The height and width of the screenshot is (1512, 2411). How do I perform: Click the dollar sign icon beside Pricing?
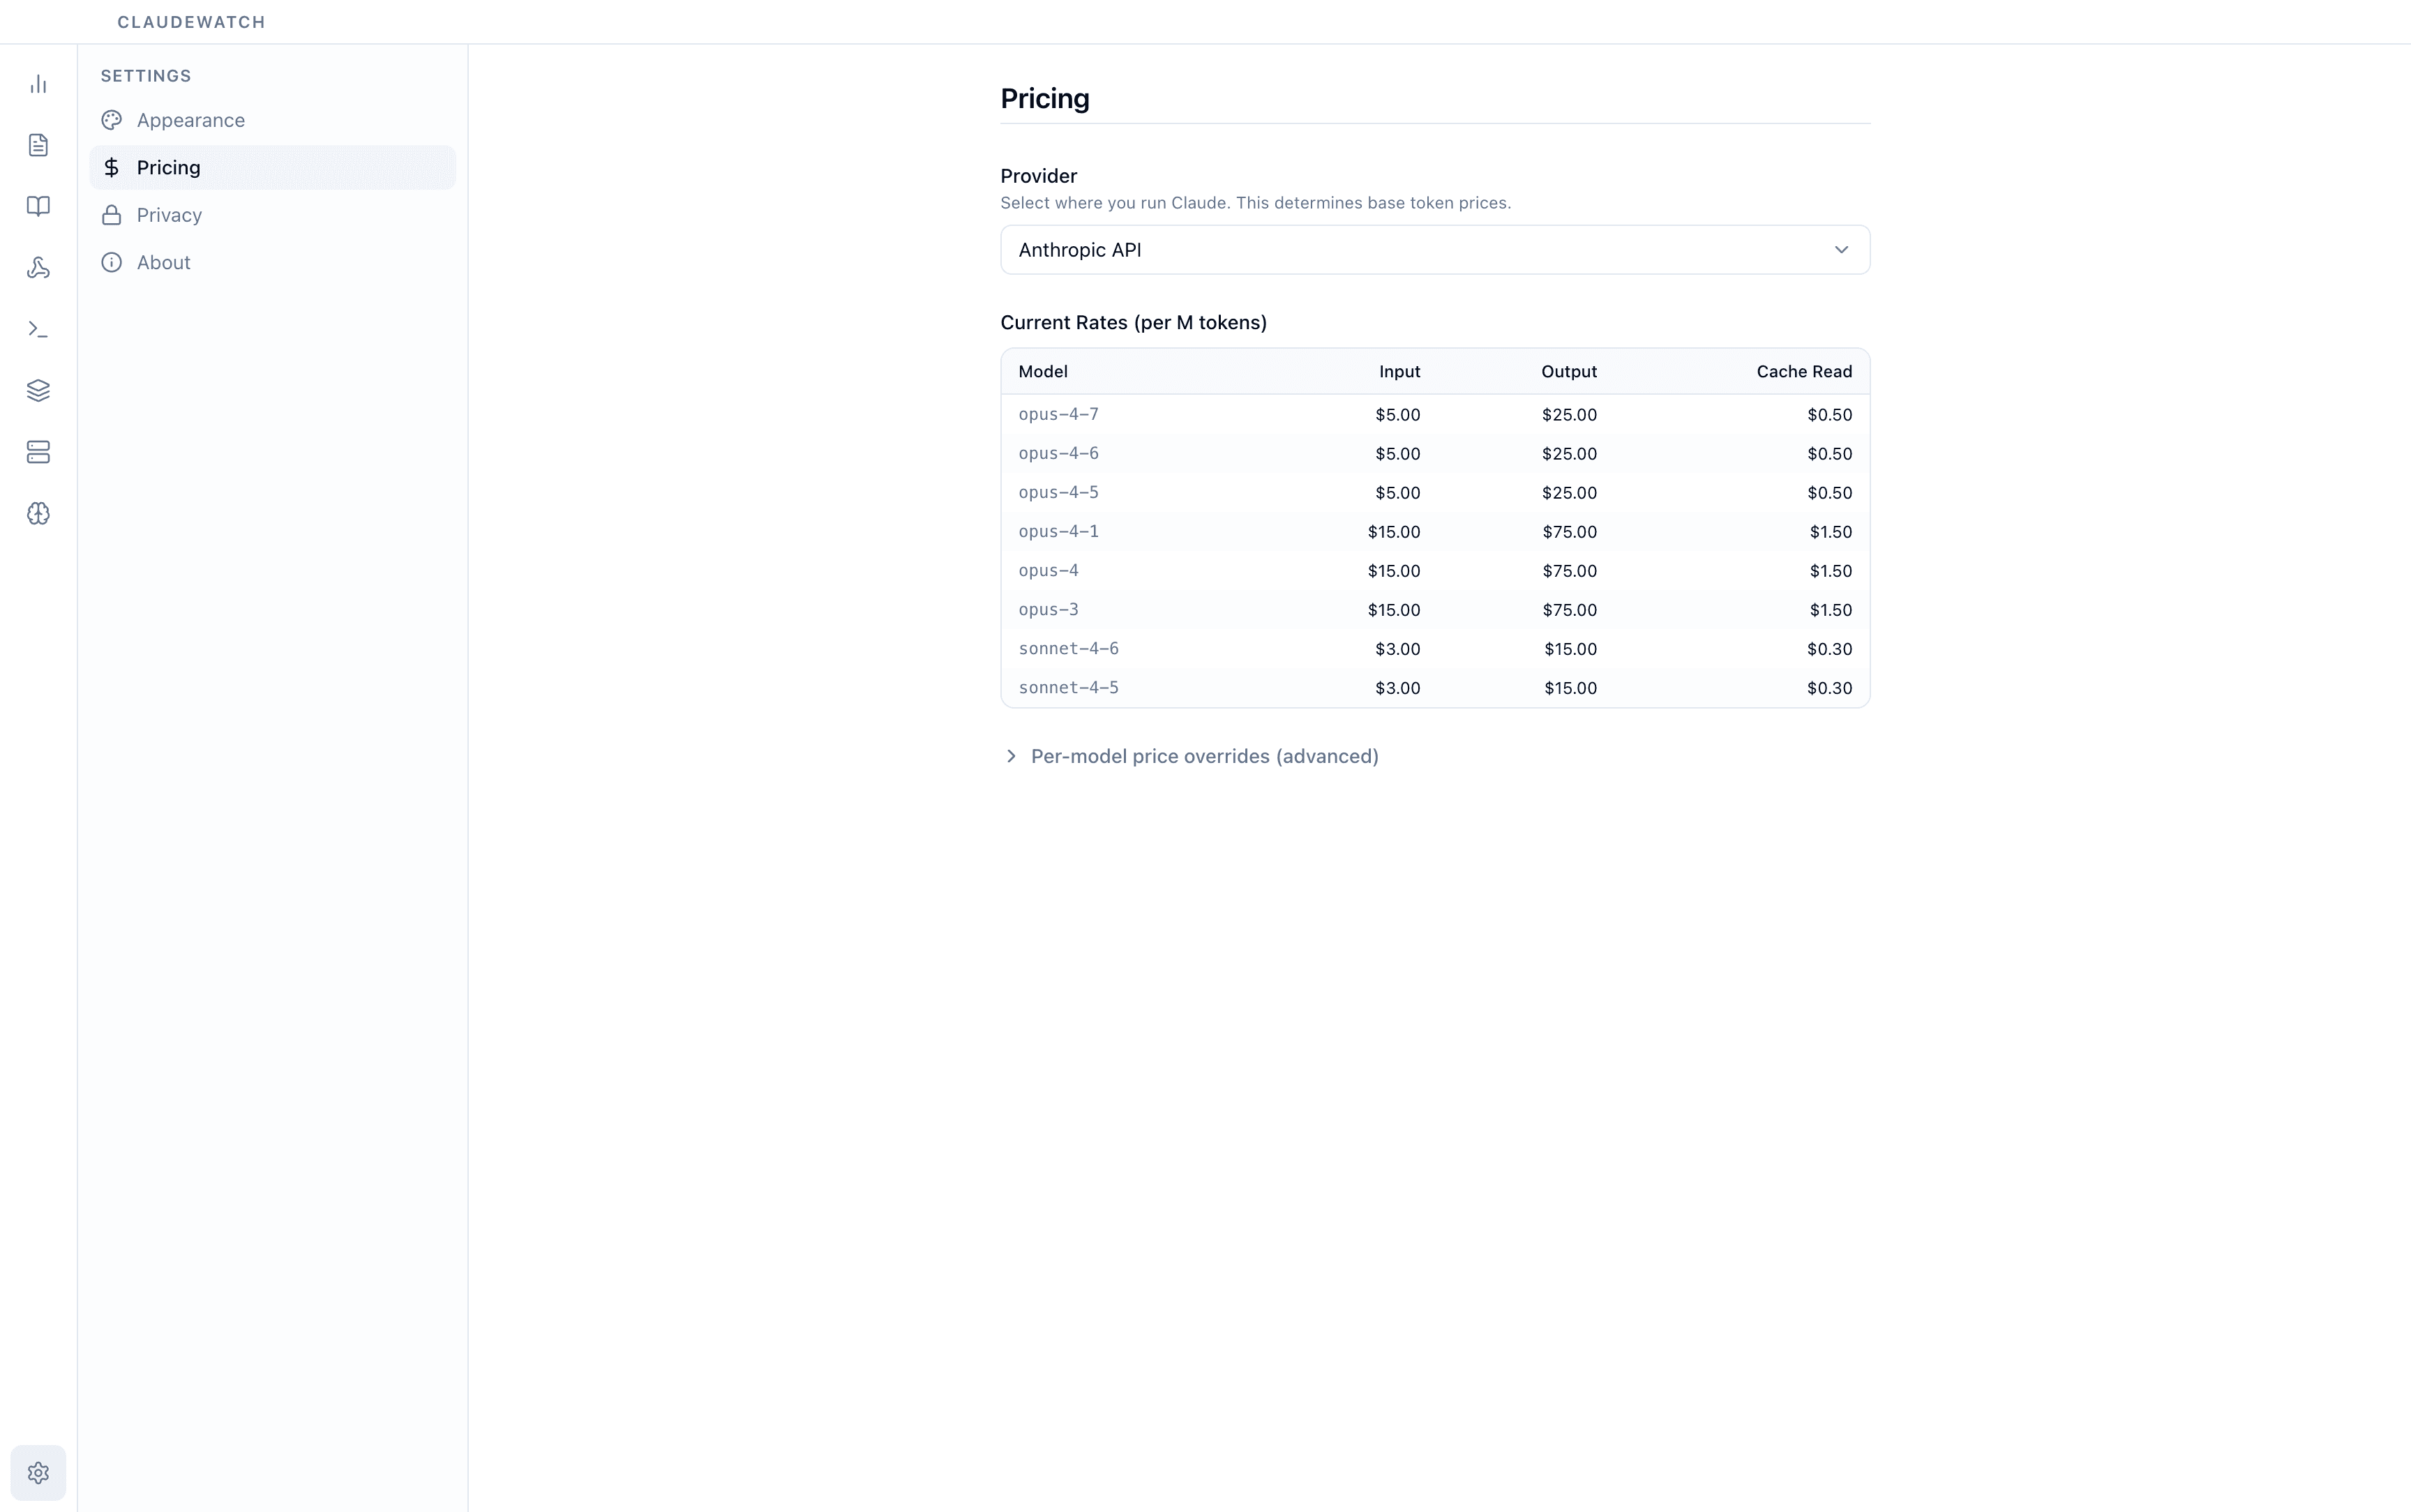click(112, 167)
